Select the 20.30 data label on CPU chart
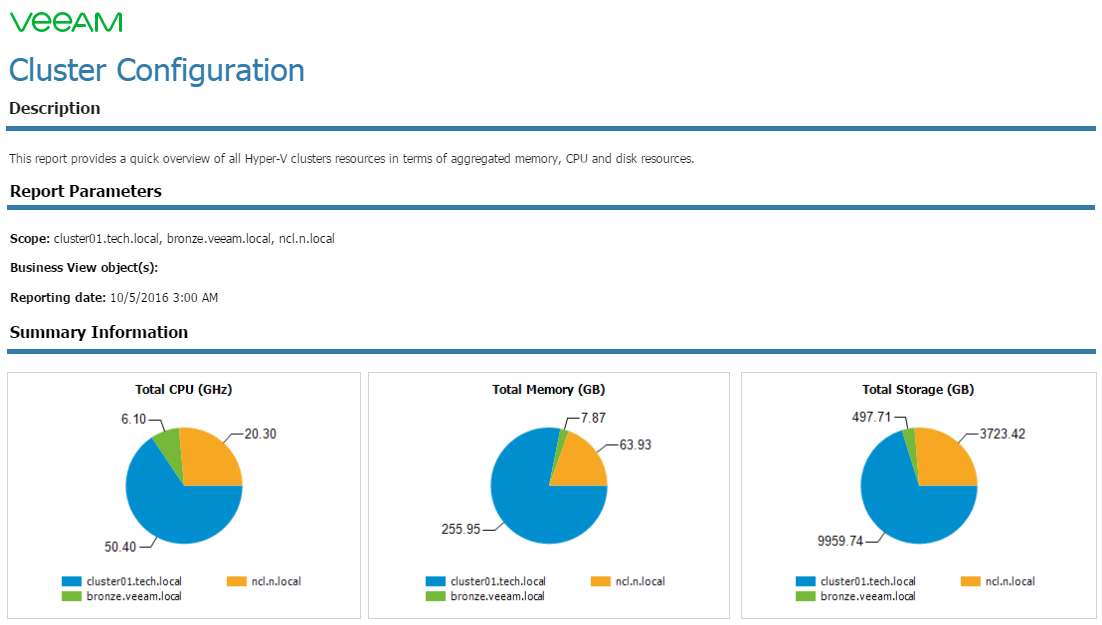 (260, 434)
